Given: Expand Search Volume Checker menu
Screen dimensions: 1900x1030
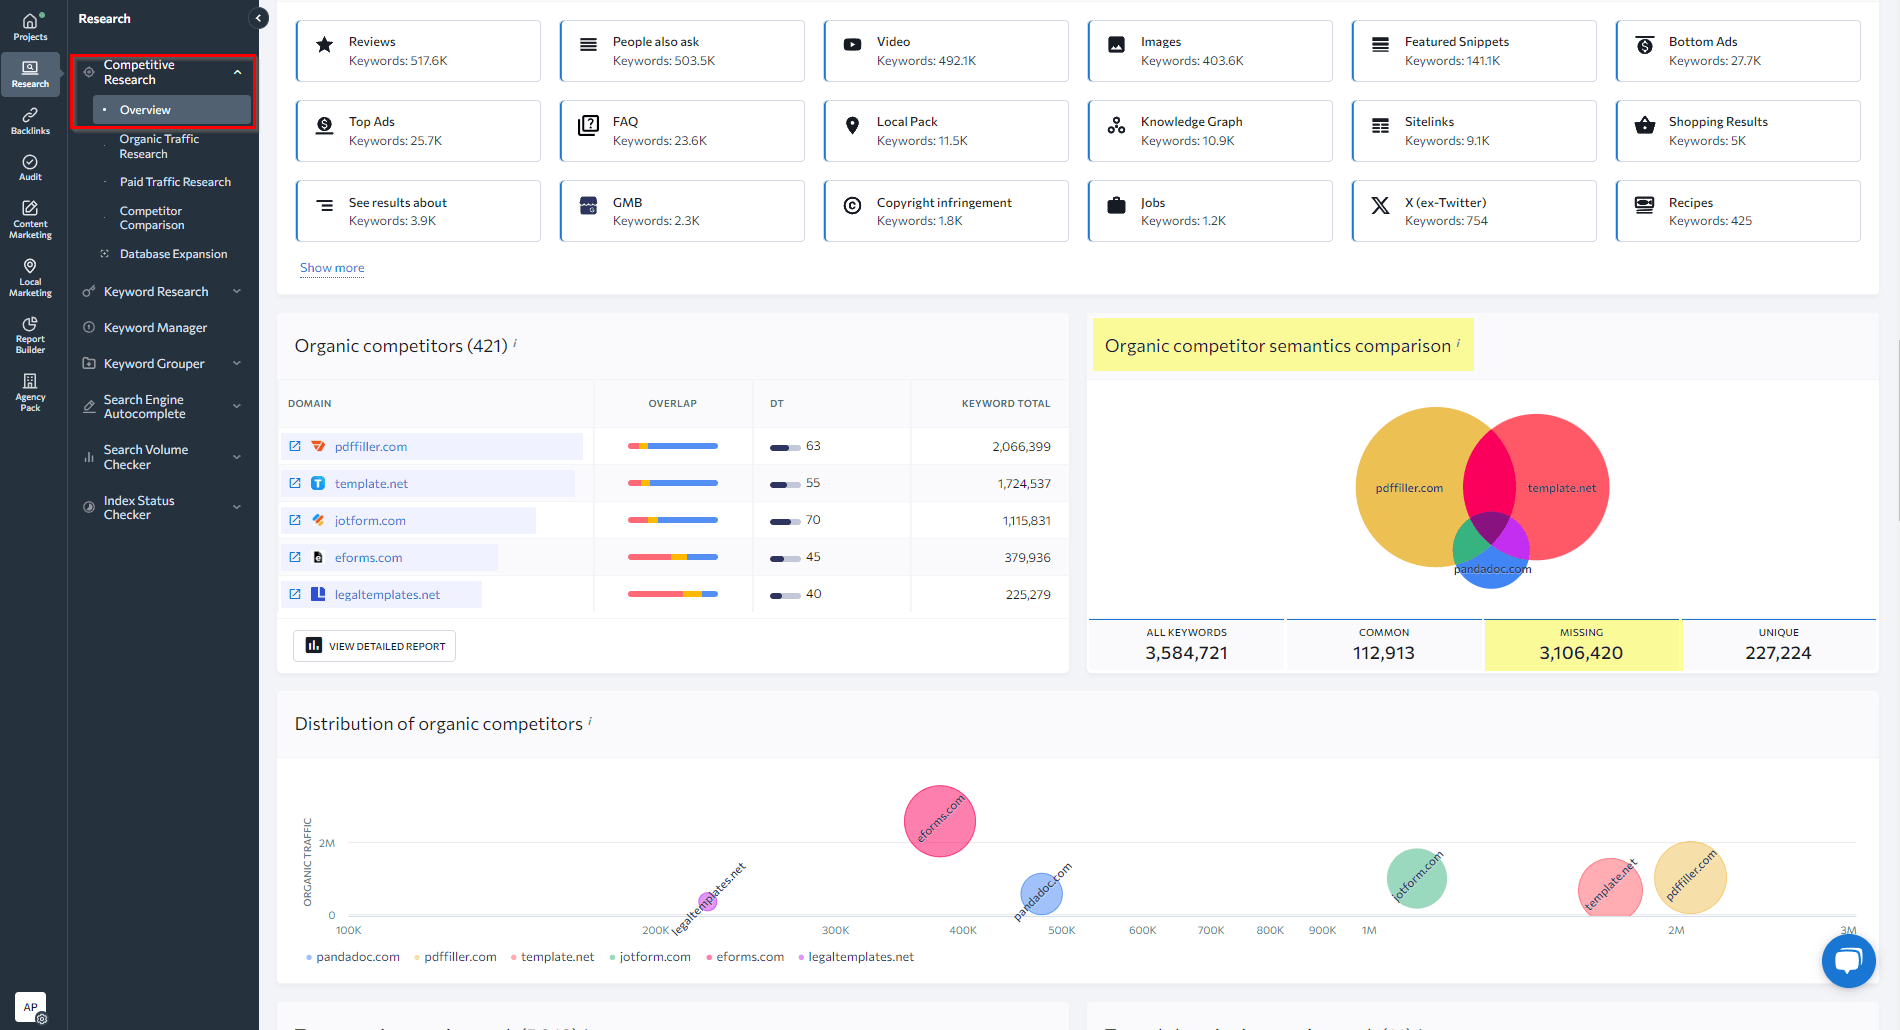Looking at the screenshot, I should point(237,457).
